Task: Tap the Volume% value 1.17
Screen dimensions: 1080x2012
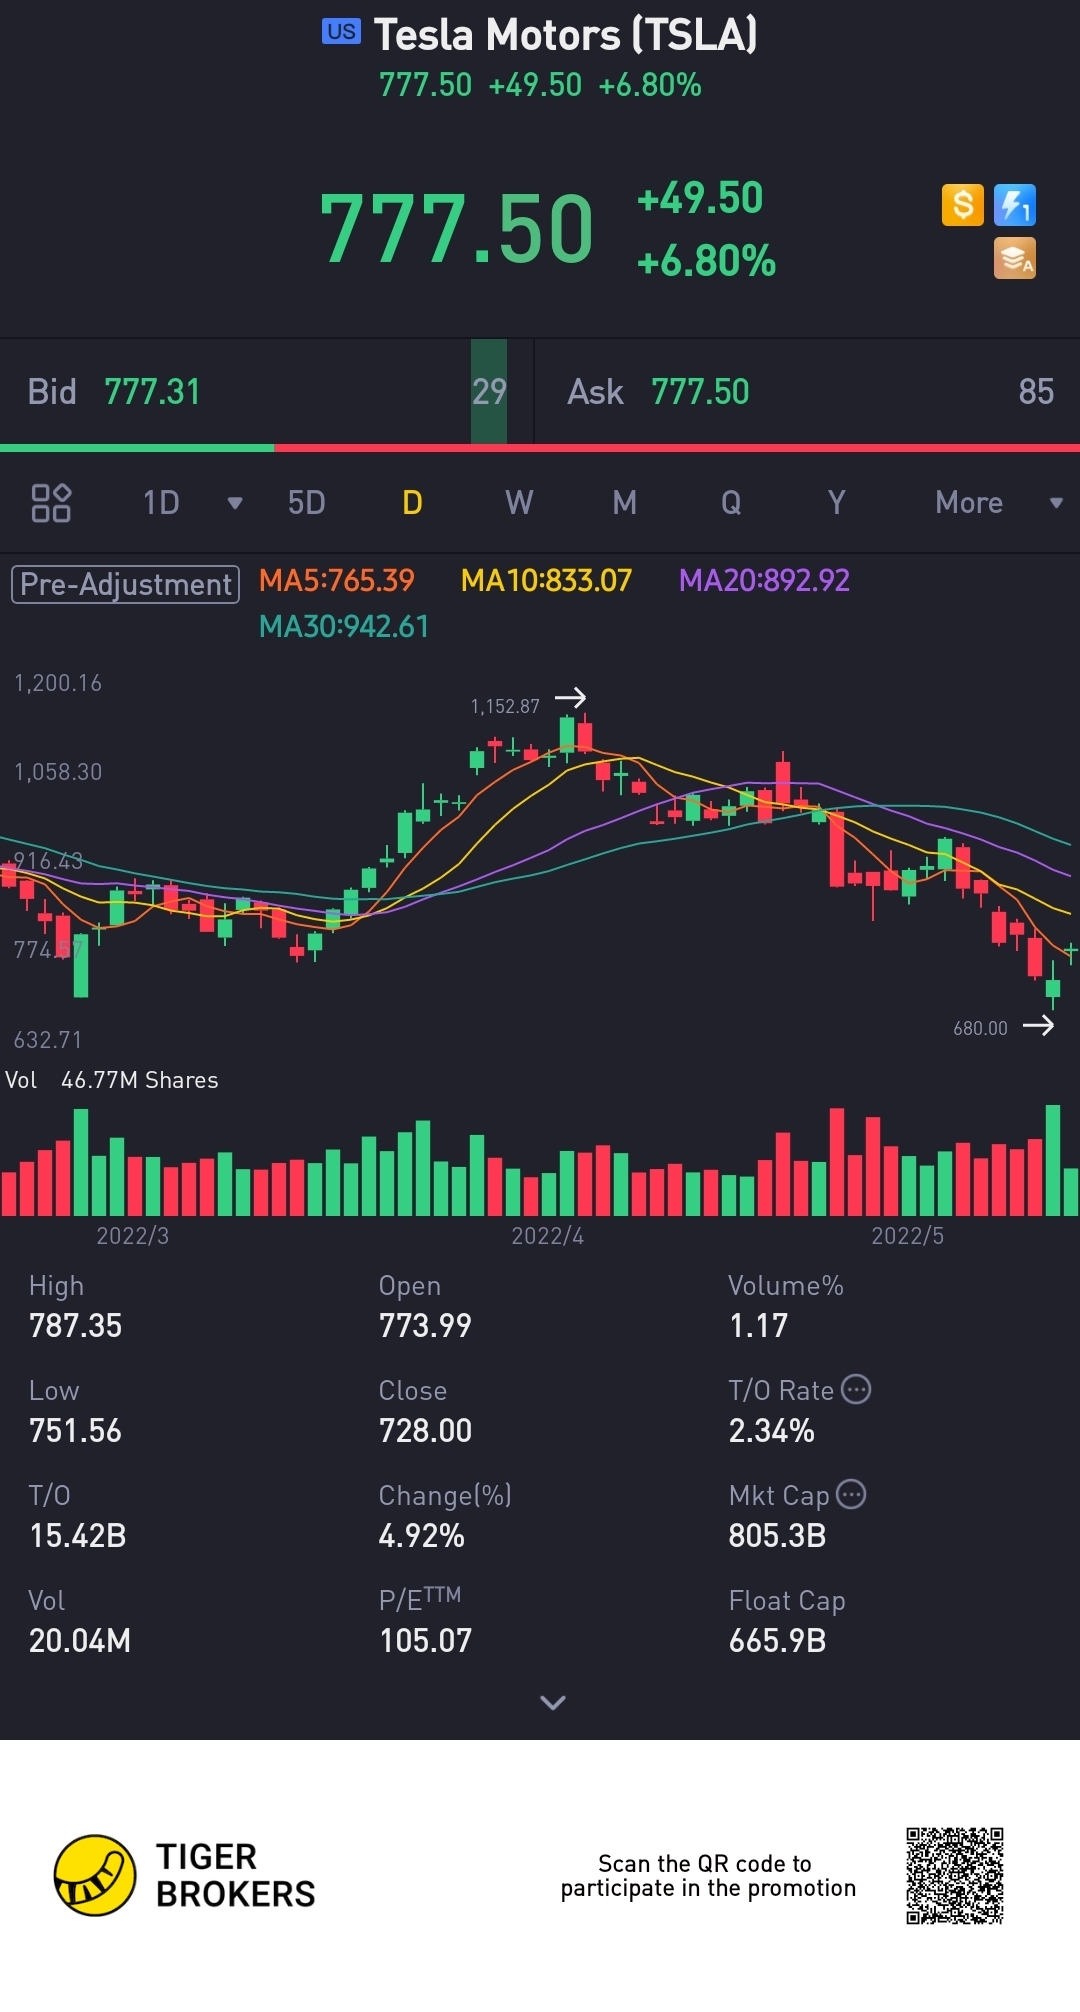Action: pyautogui.click(x=758, y=1326)
